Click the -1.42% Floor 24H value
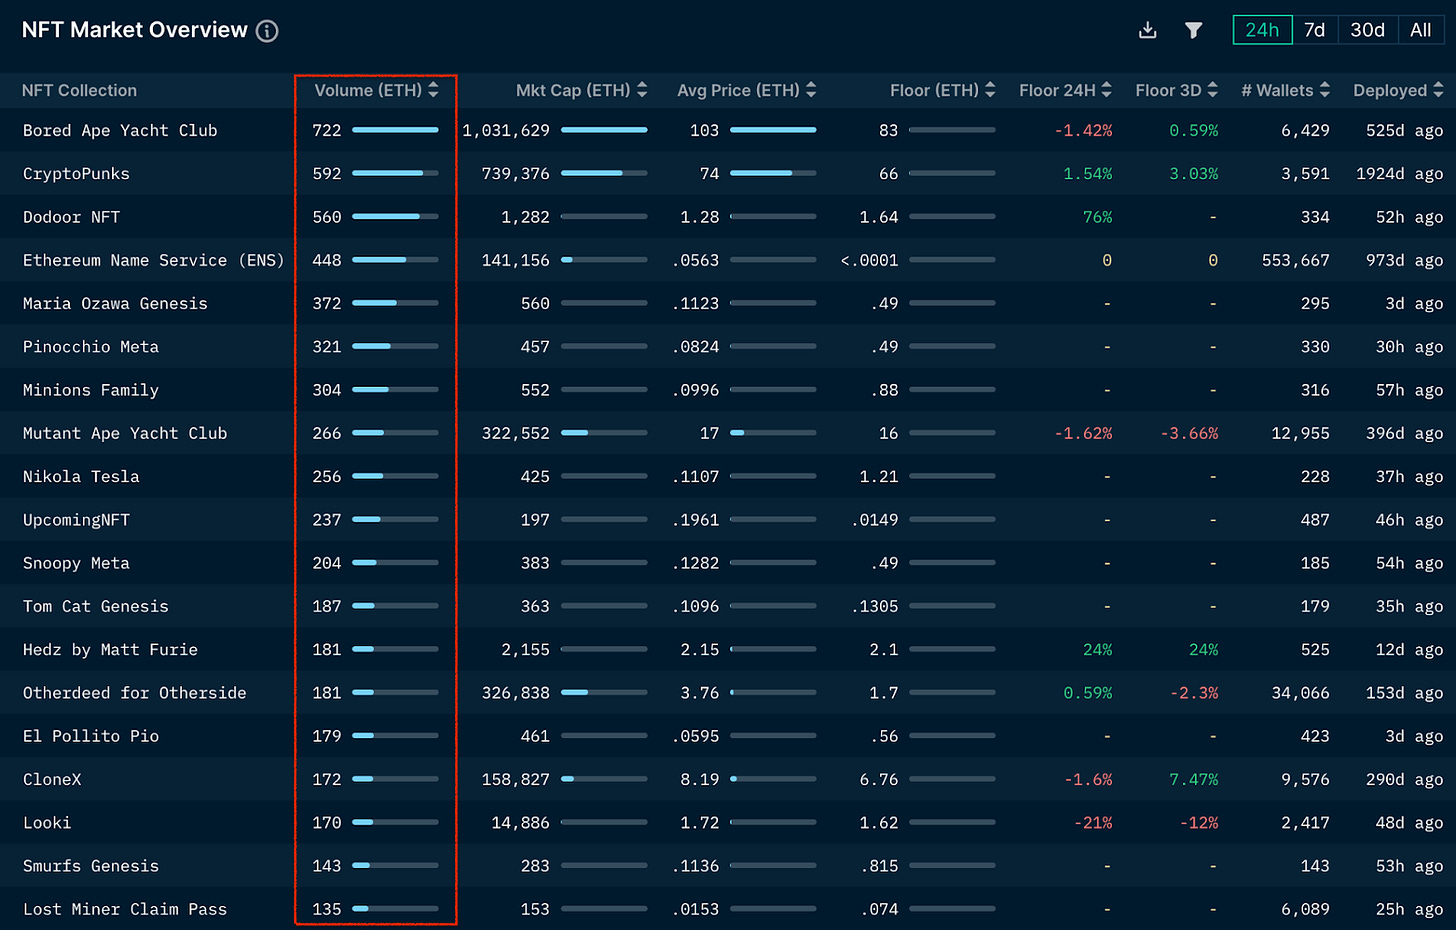This screenshot has height=930, width=1456. 1084,130
